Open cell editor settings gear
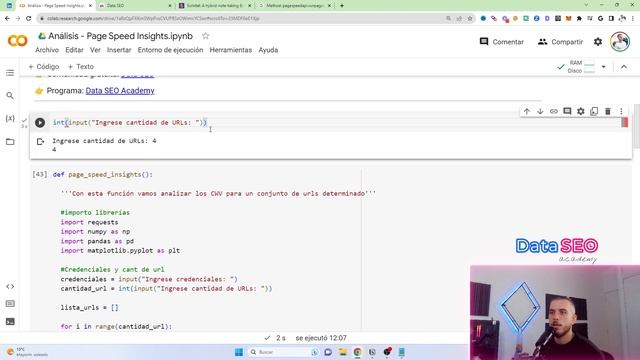The image size is (640, 360). click(580, 111)
